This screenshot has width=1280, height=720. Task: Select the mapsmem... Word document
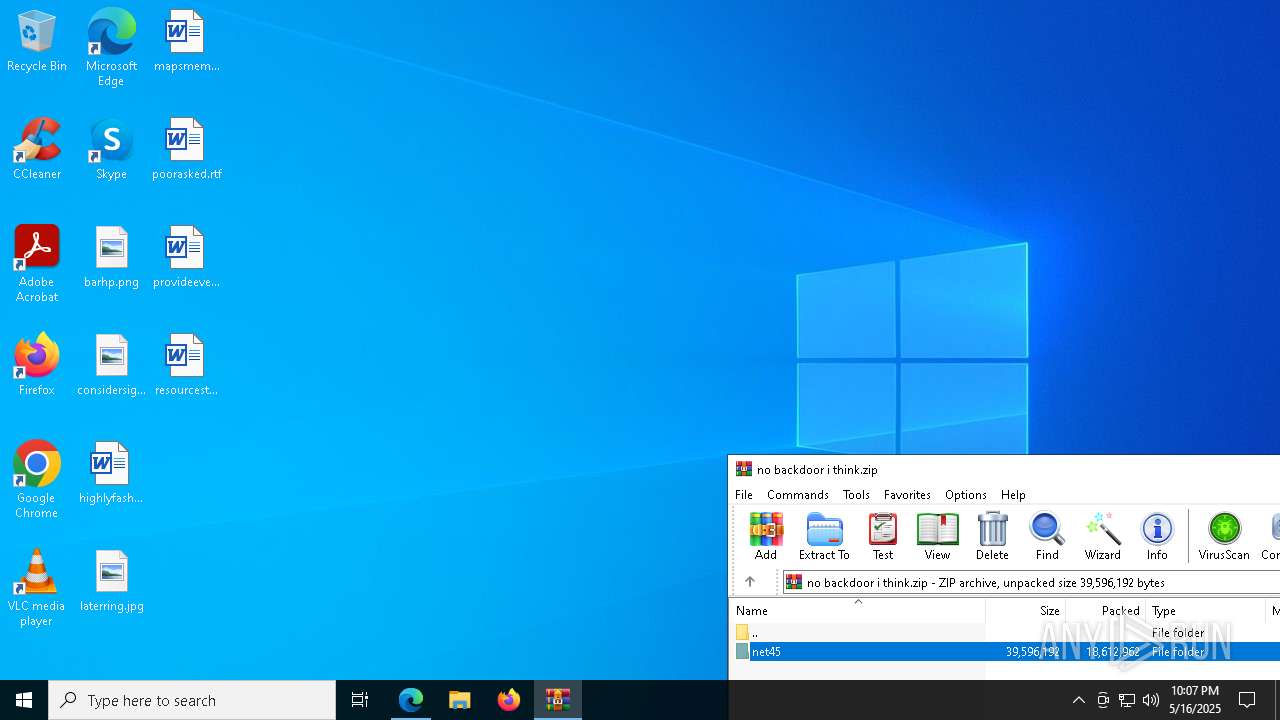click(x=186, y=42)
